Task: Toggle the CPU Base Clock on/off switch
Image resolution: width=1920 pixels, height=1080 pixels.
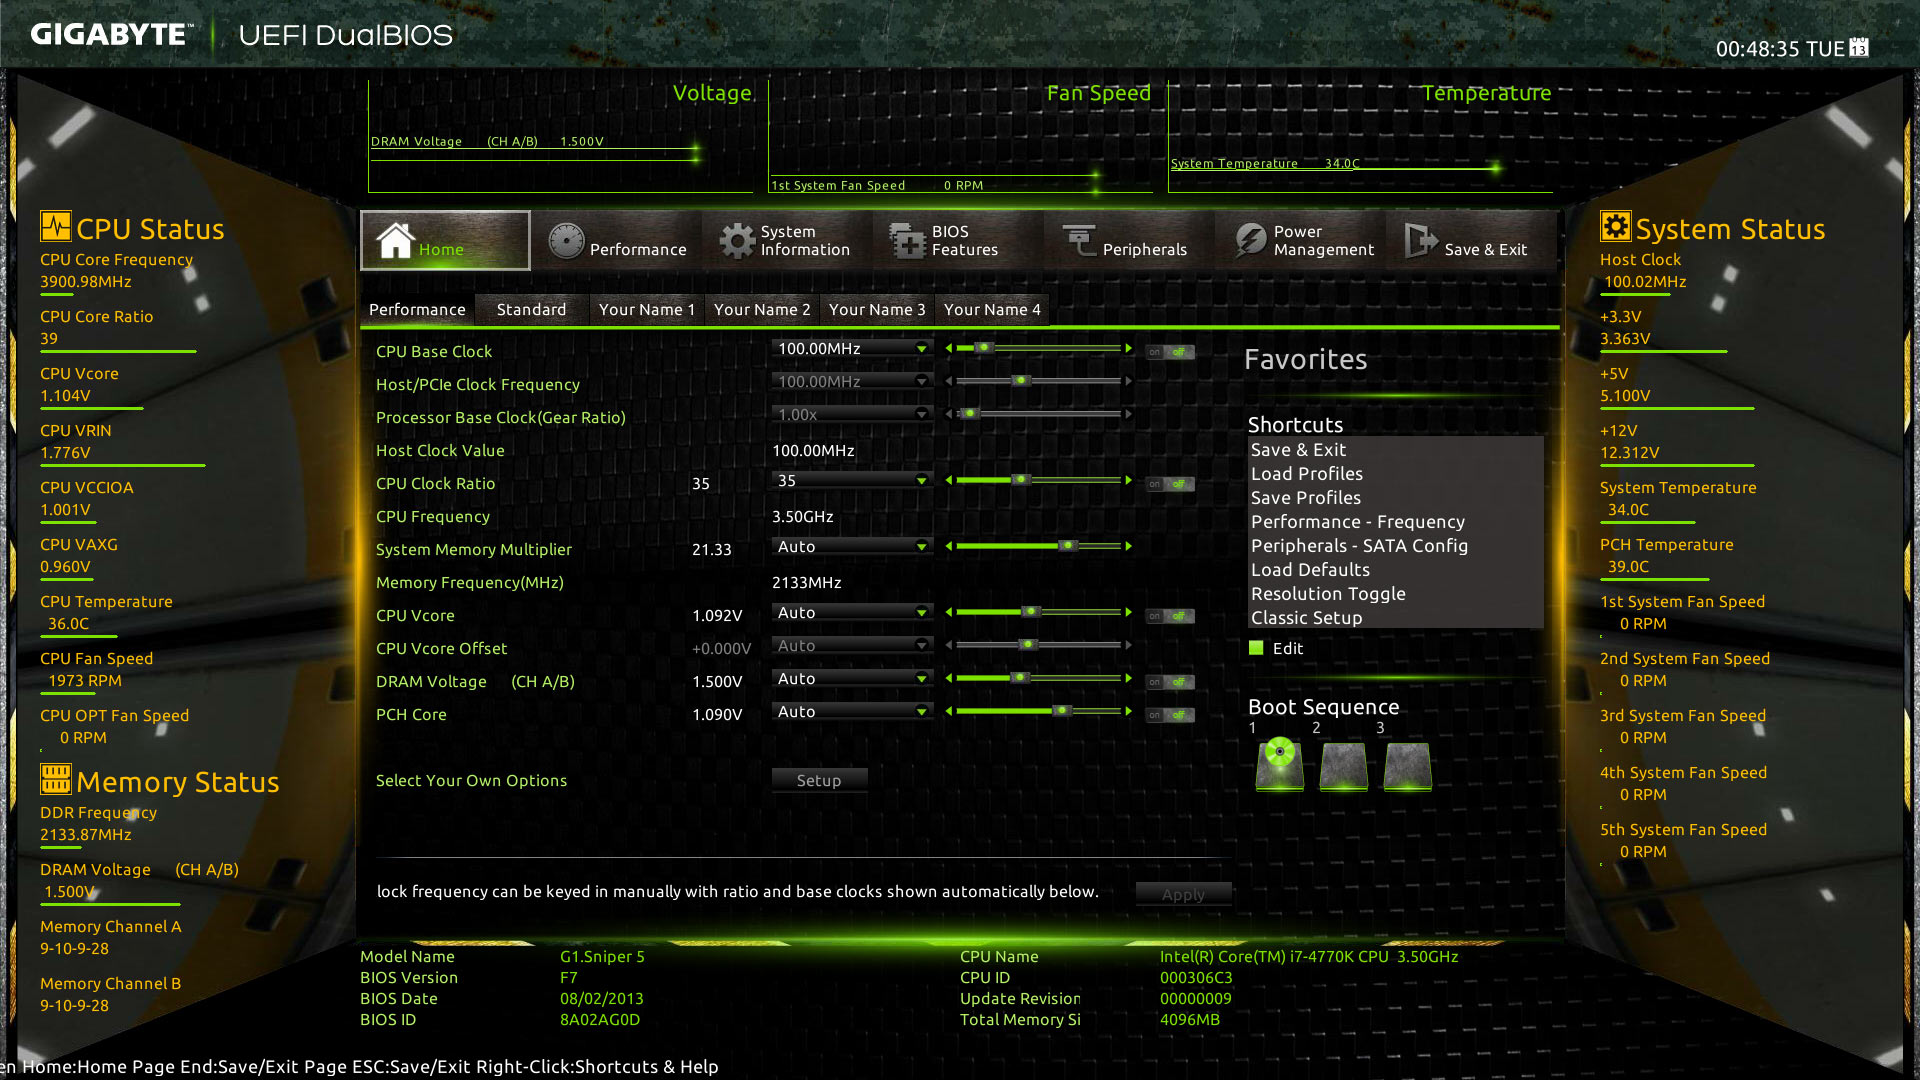Action: pyautogui.click(x=1170, y=352)
